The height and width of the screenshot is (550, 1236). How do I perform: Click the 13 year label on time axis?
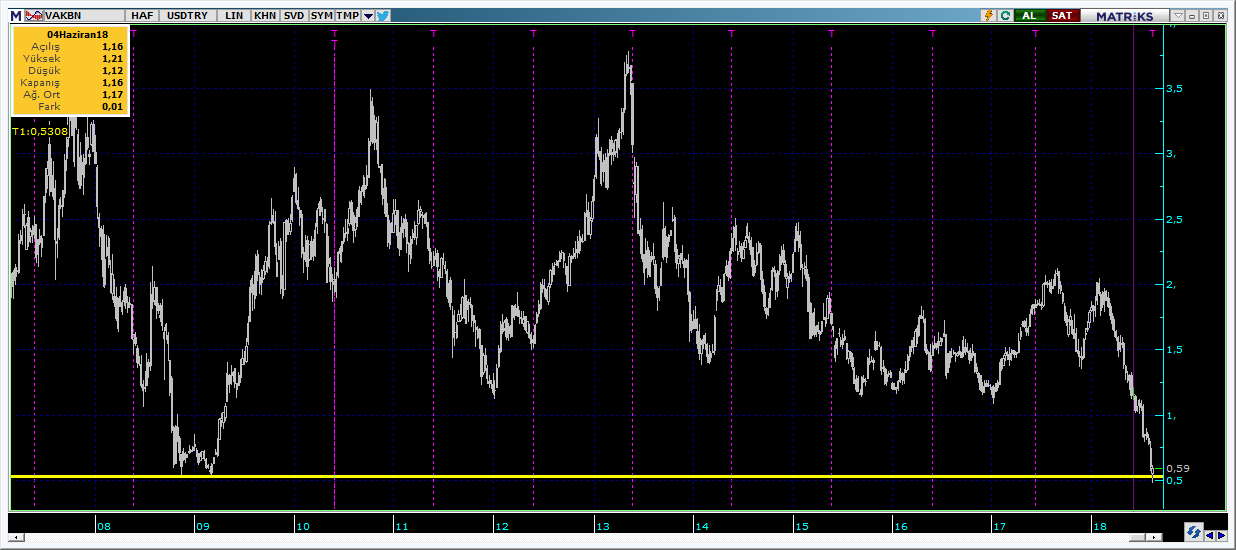tap(602, 526)
